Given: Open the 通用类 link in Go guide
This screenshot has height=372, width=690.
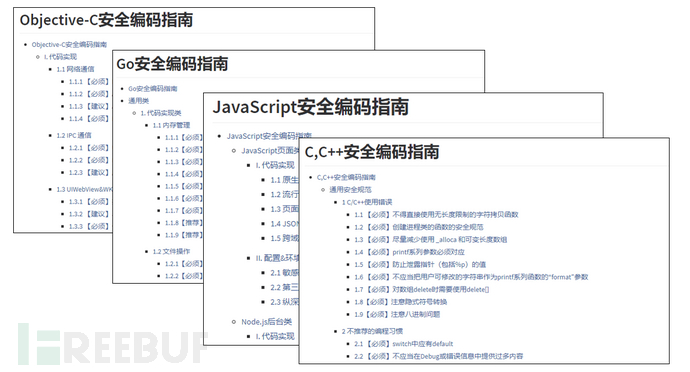Looking at the screenshot, I should (138, 100).
